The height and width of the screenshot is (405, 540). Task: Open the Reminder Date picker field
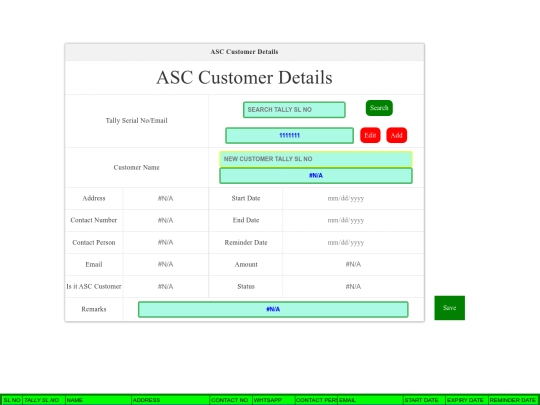coord(346,242)
